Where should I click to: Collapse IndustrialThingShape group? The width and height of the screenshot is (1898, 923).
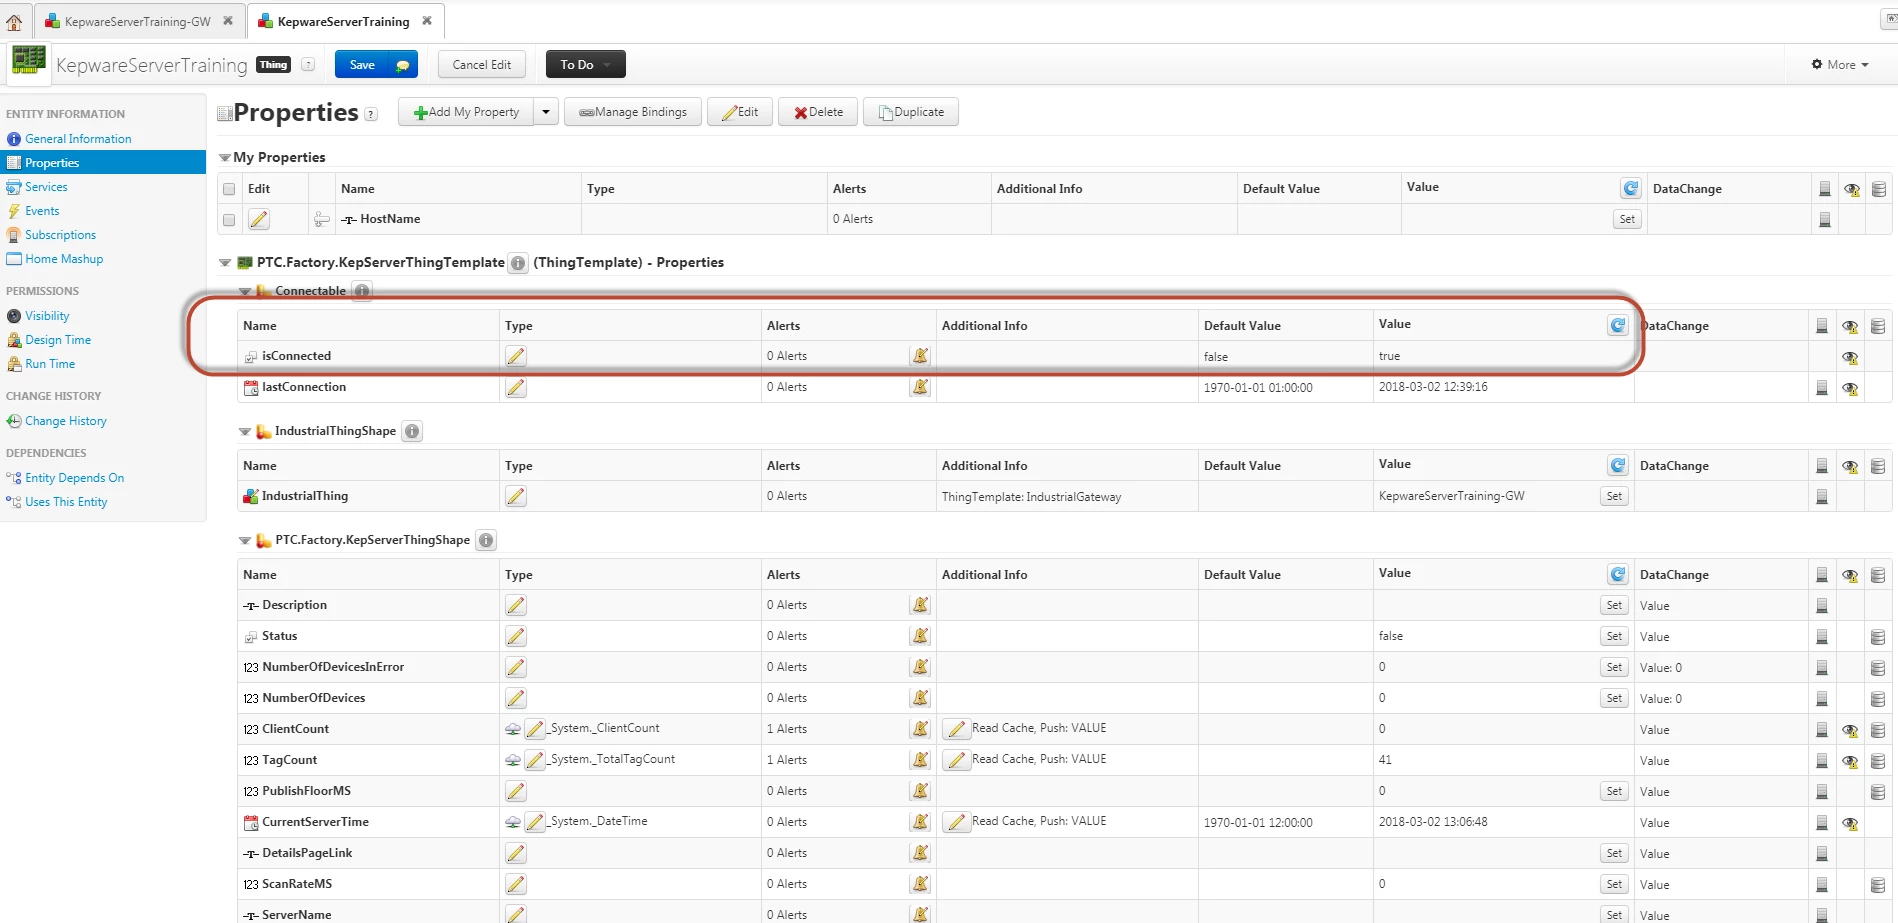tap(245, 432)
